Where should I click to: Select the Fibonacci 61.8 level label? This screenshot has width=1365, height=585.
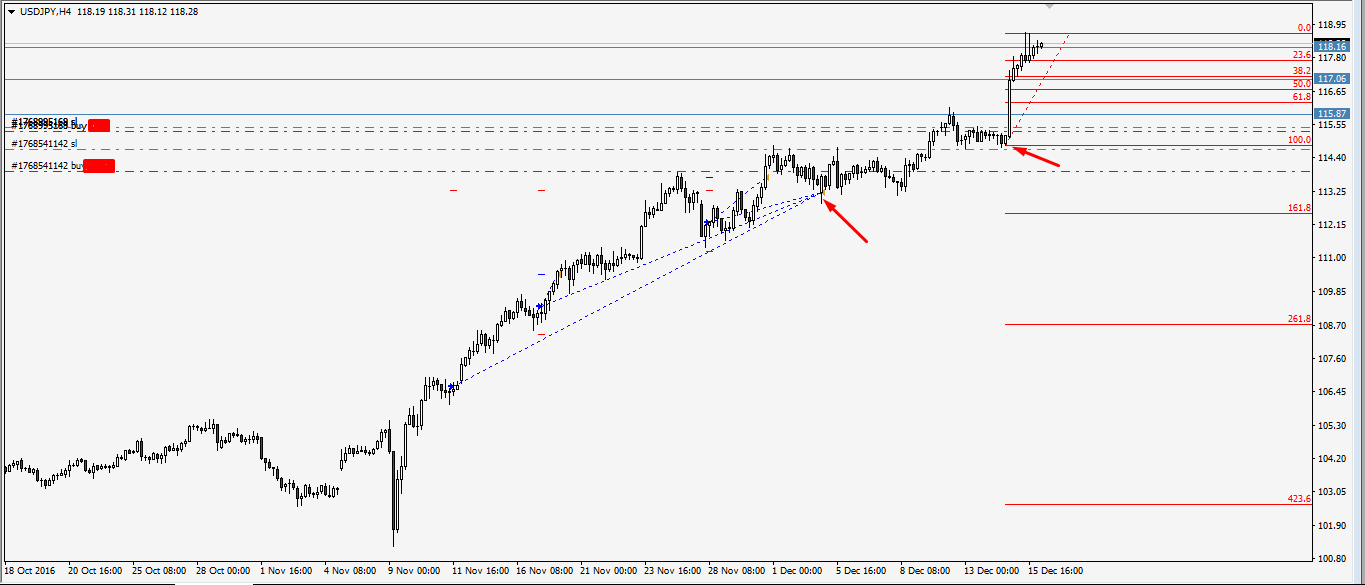1301,97
